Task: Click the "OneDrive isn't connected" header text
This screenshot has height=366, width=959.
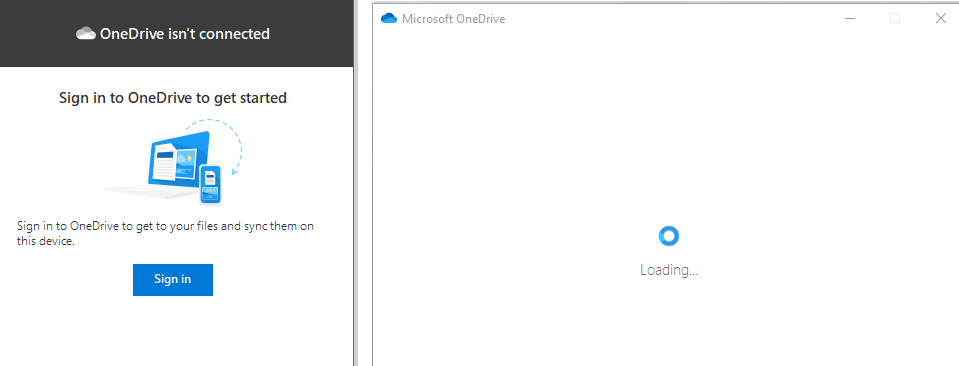Action: click(x=185, y=34)
